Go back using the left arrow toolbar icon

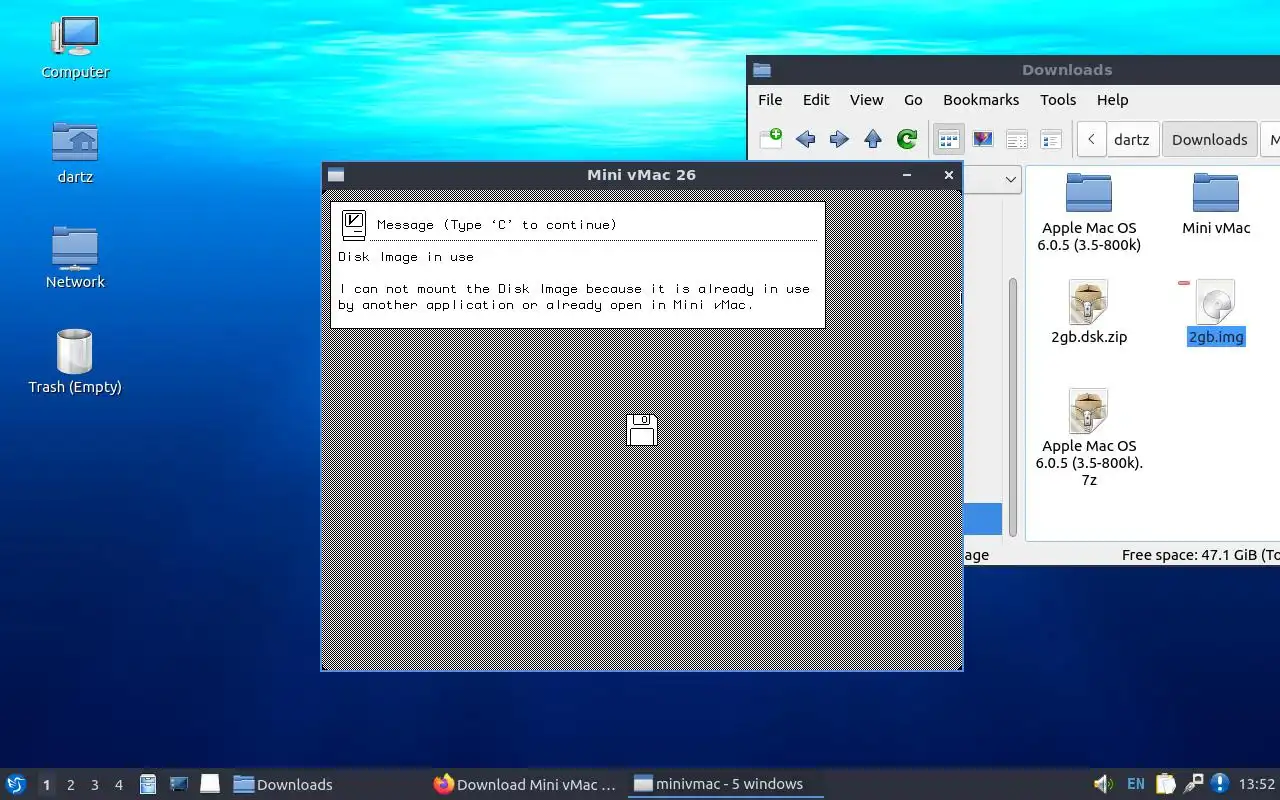point(805,139)
